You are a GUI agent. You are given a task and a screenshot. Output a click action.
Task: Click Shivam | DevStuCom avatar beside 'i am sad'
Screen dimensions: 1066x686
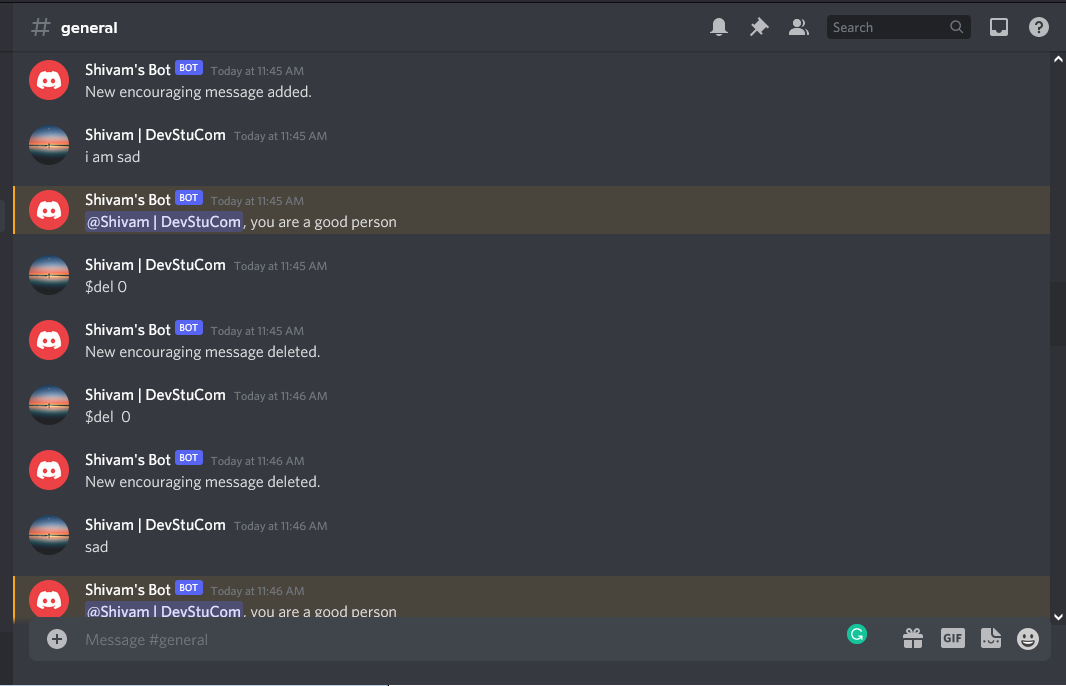(x=49, y=145)
